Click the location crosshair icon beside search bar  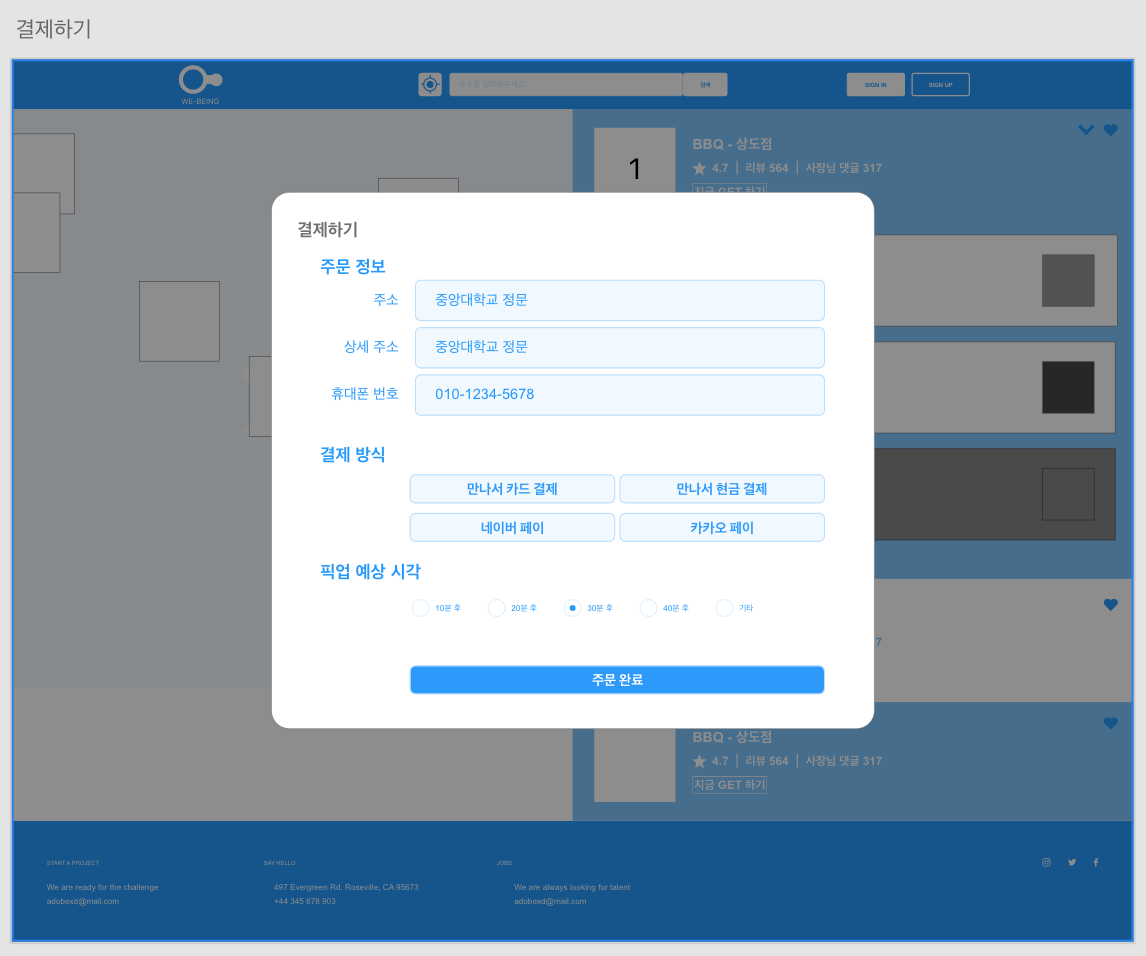[x=430, y=84]
